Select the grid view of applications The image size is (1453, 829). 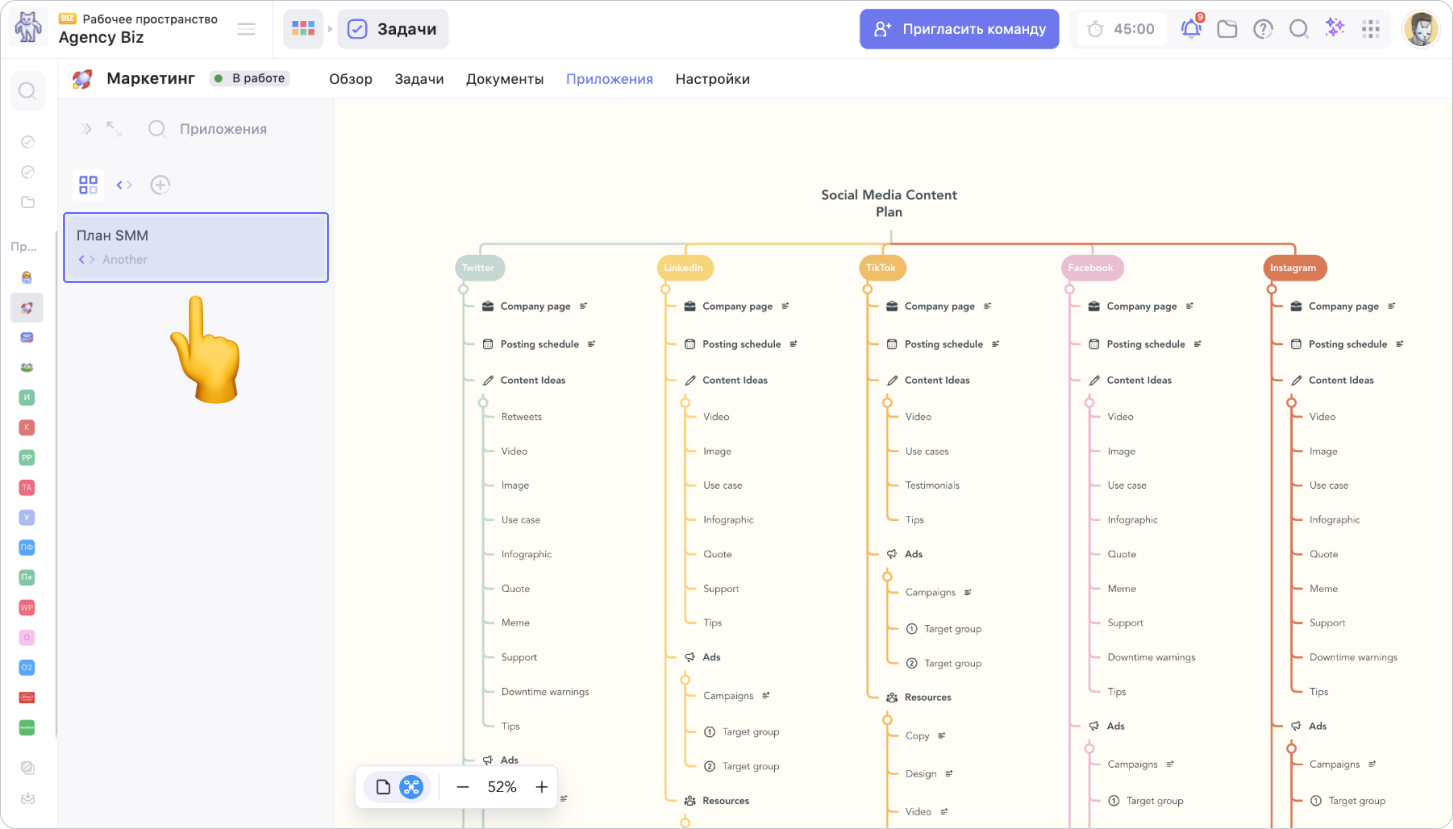(x=89, y=185)
